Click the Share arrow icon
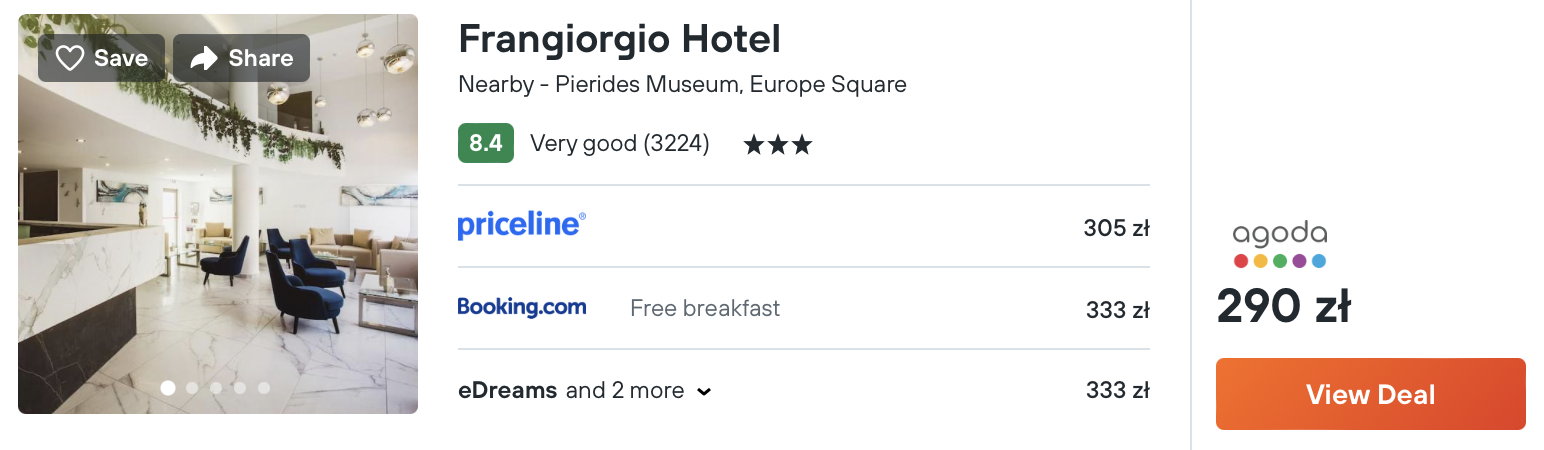The height and width of the screenshot is (450, 1544). (x=204, y=59)
